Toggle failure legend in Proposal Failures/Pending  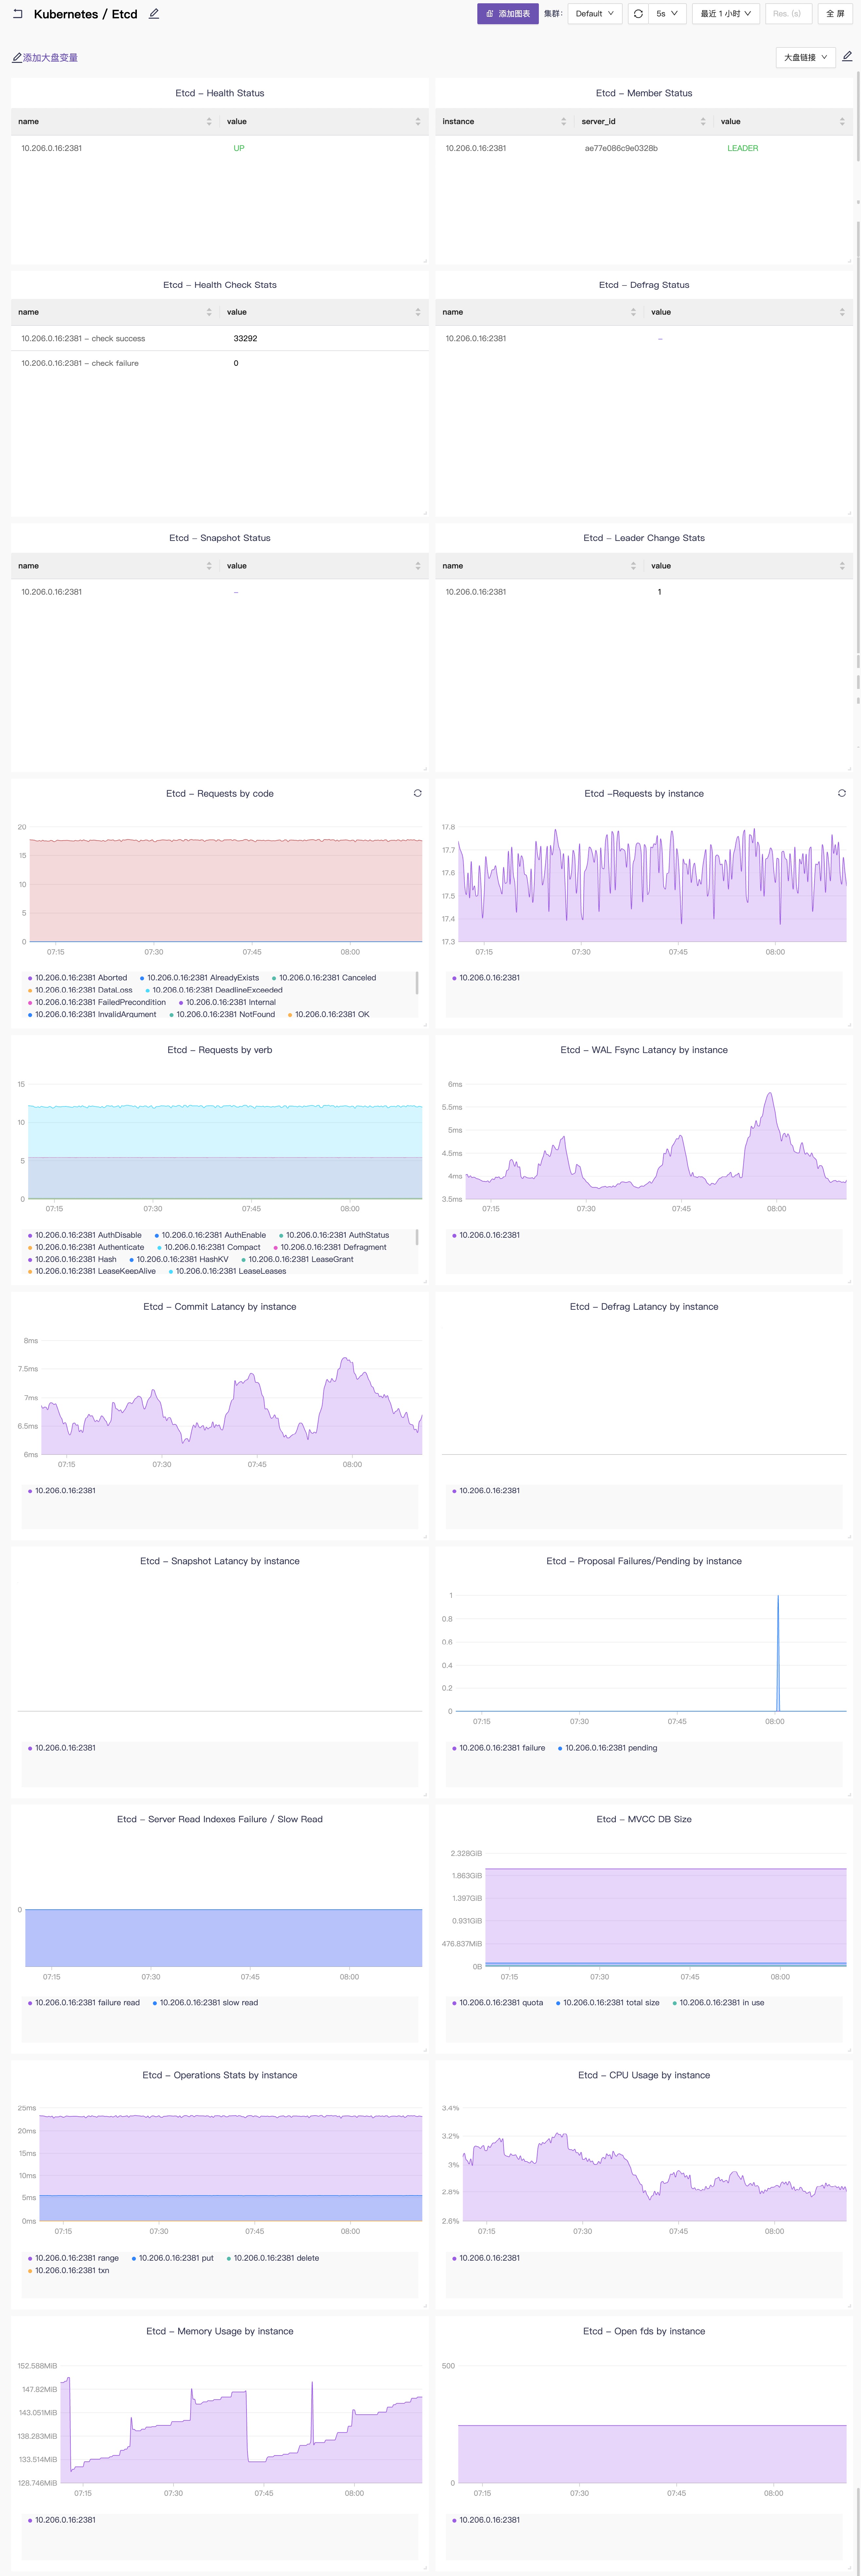499,1748
